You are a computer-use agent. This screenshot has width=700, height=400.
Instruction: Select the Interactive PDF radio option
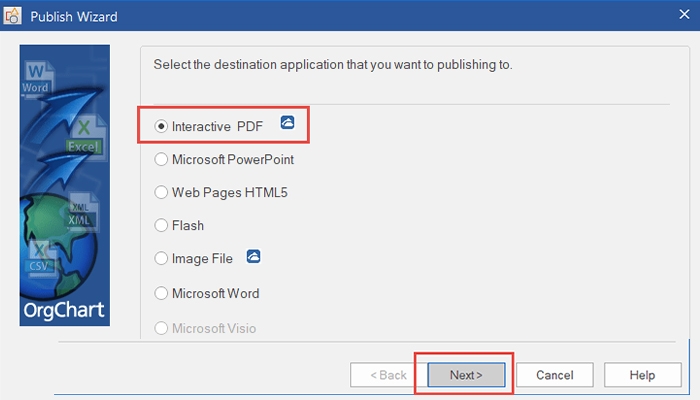(161, 126)
